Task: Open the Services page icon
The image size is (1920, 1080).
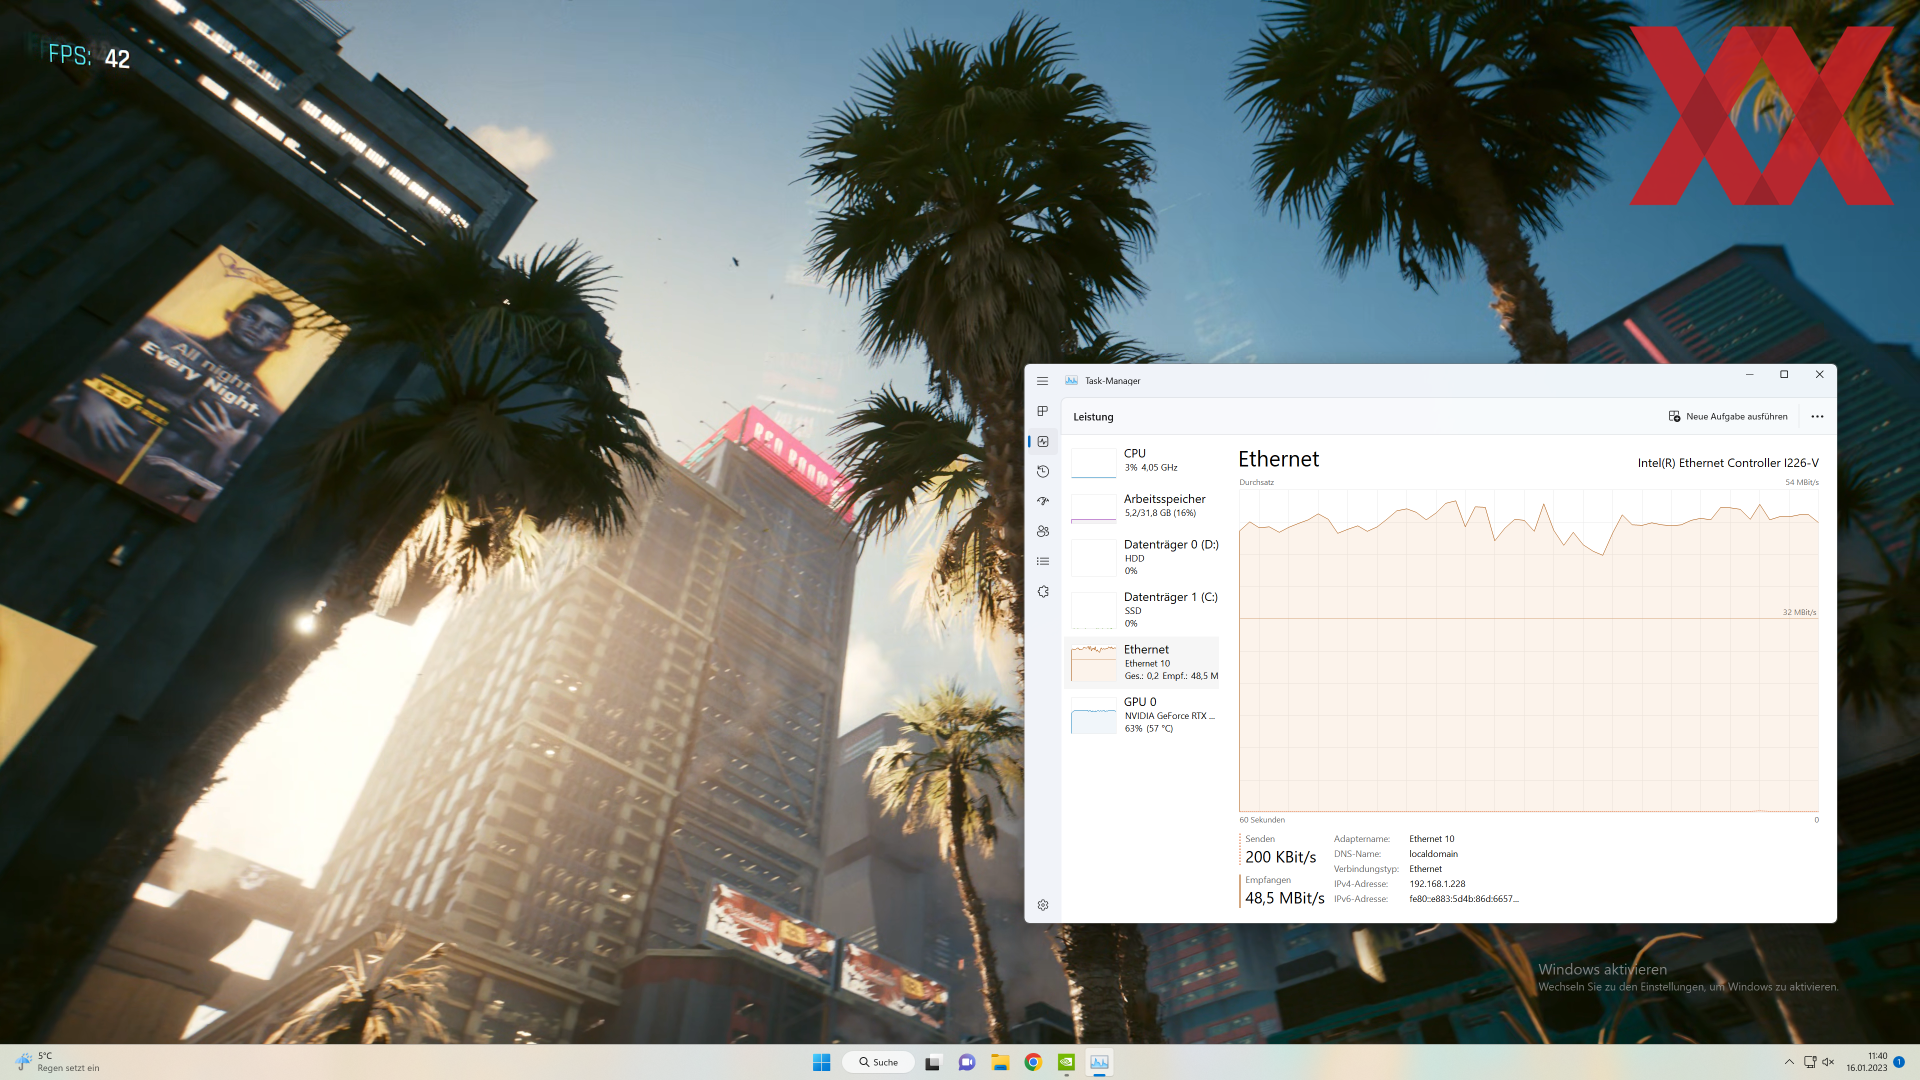Action: [1043, 591]
